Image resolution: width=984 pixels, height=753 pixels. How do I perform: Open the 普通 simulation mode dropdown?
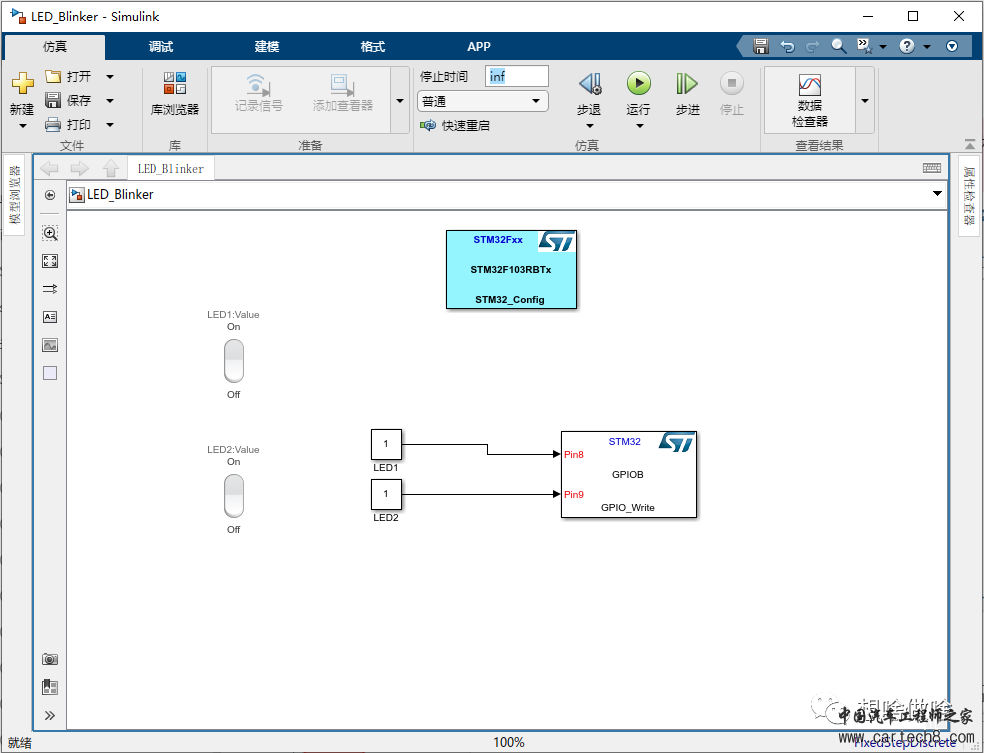(482, 101)
